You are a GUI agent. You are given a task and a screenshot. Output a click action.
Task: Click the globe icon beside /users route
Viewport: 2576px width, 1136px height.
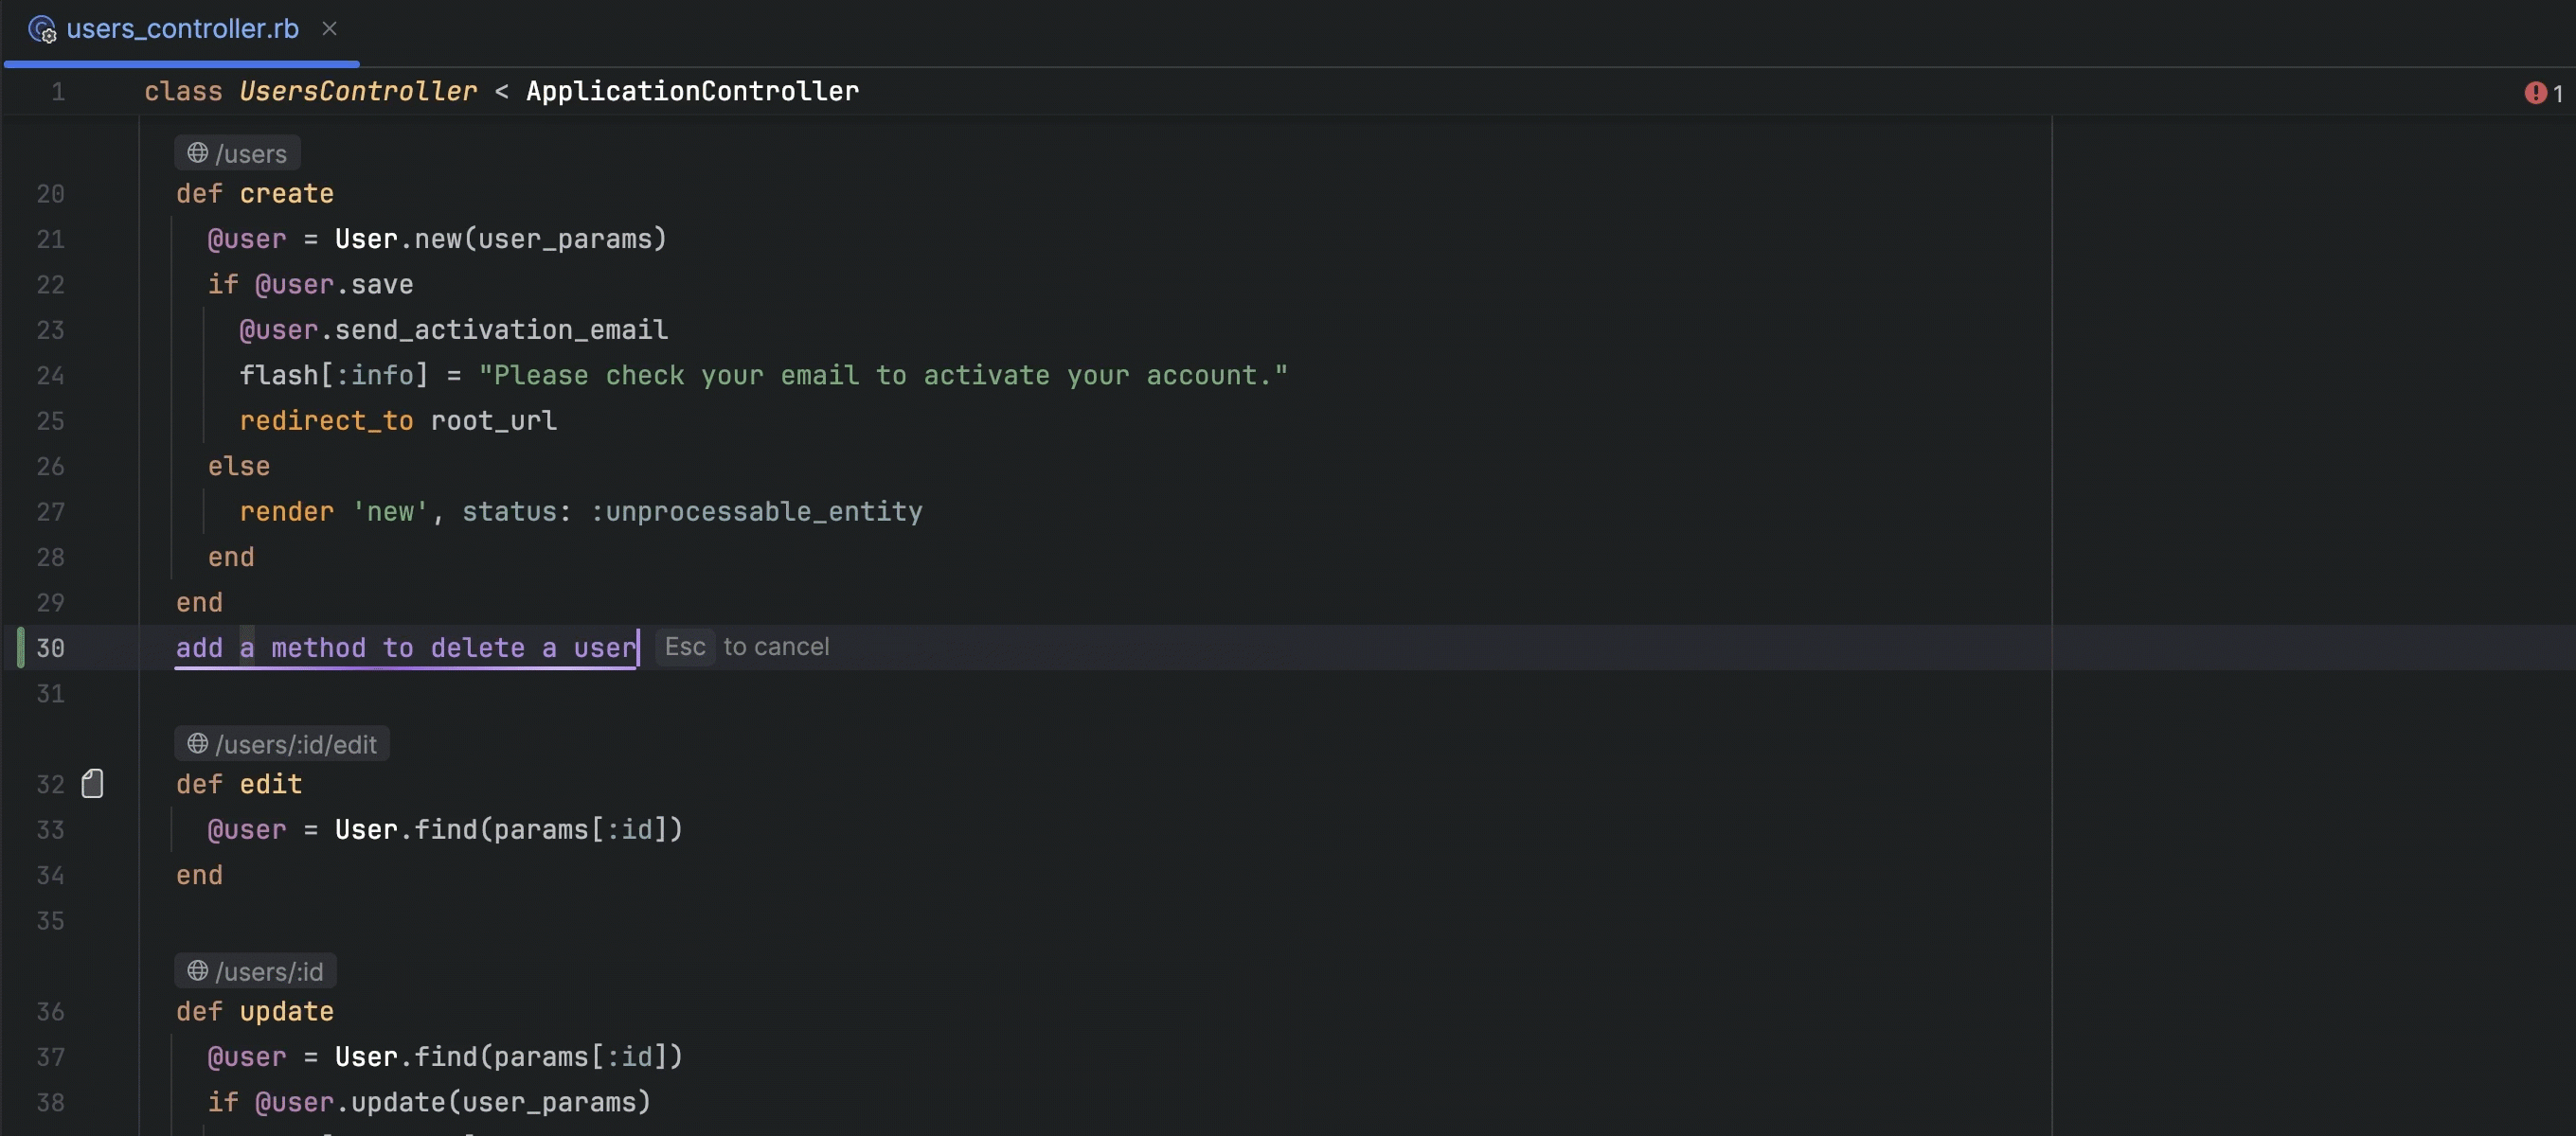198,153
